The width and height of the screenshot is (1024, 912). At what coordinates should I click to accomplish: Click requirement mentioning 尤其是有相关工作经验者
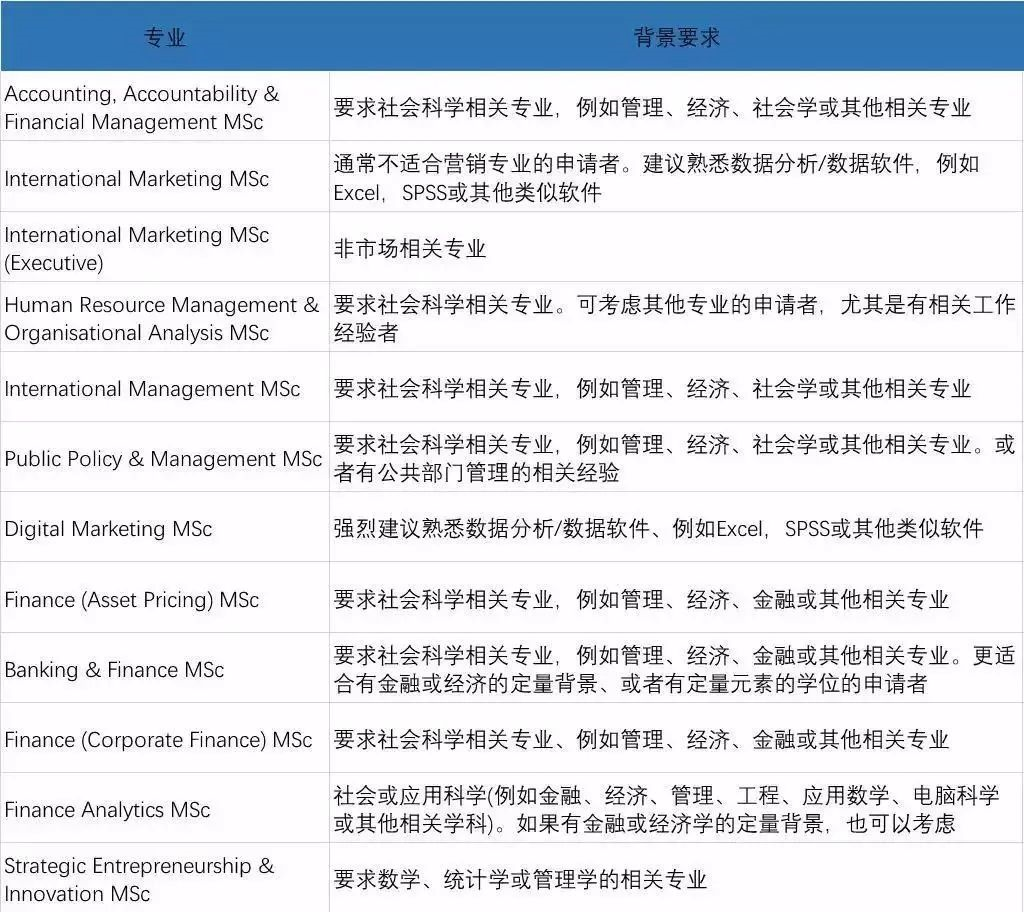tap(674, 319)
